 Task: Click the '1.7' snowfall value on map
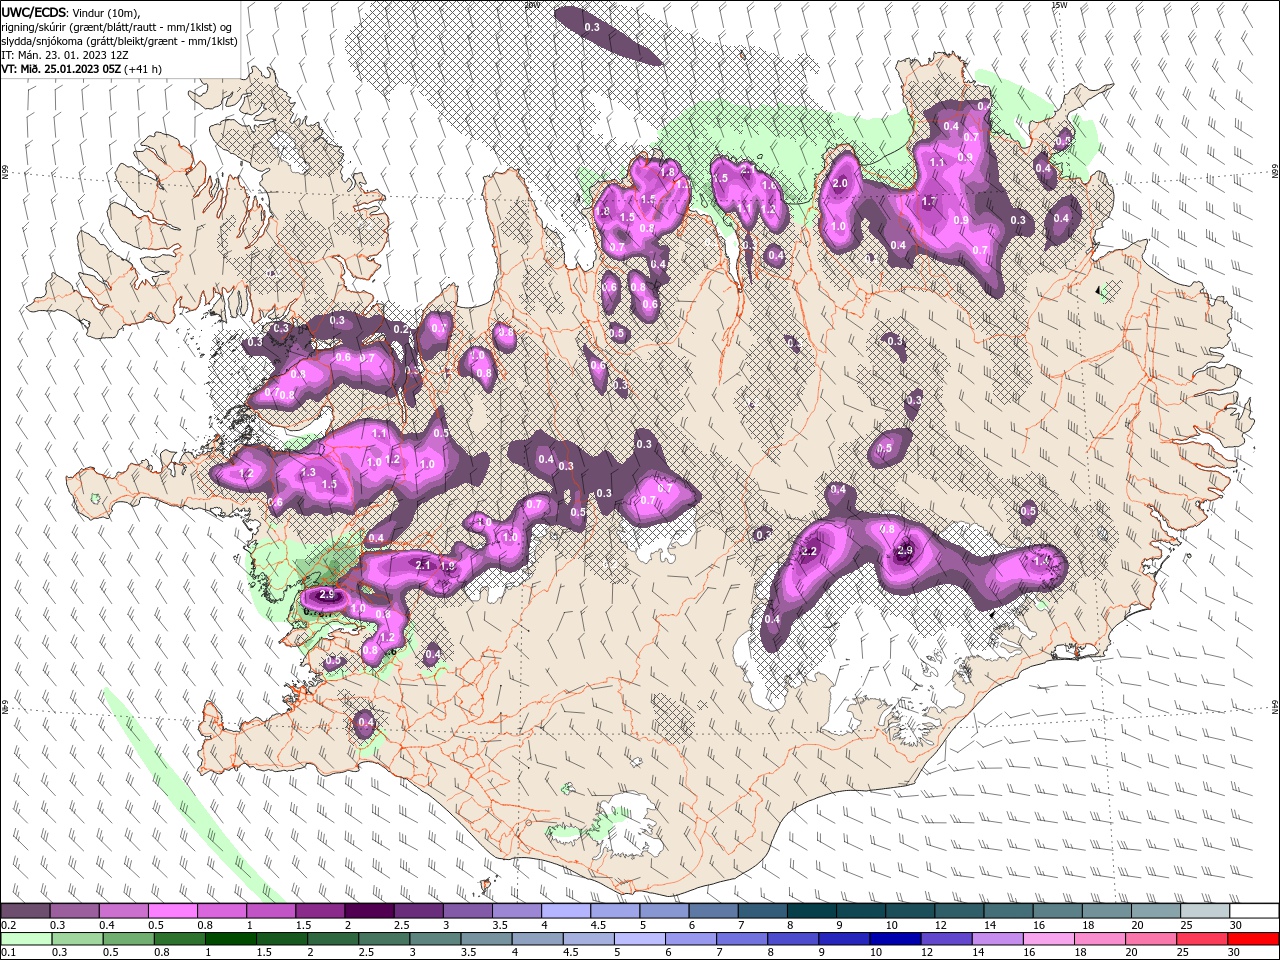click(x=929, y=202)
